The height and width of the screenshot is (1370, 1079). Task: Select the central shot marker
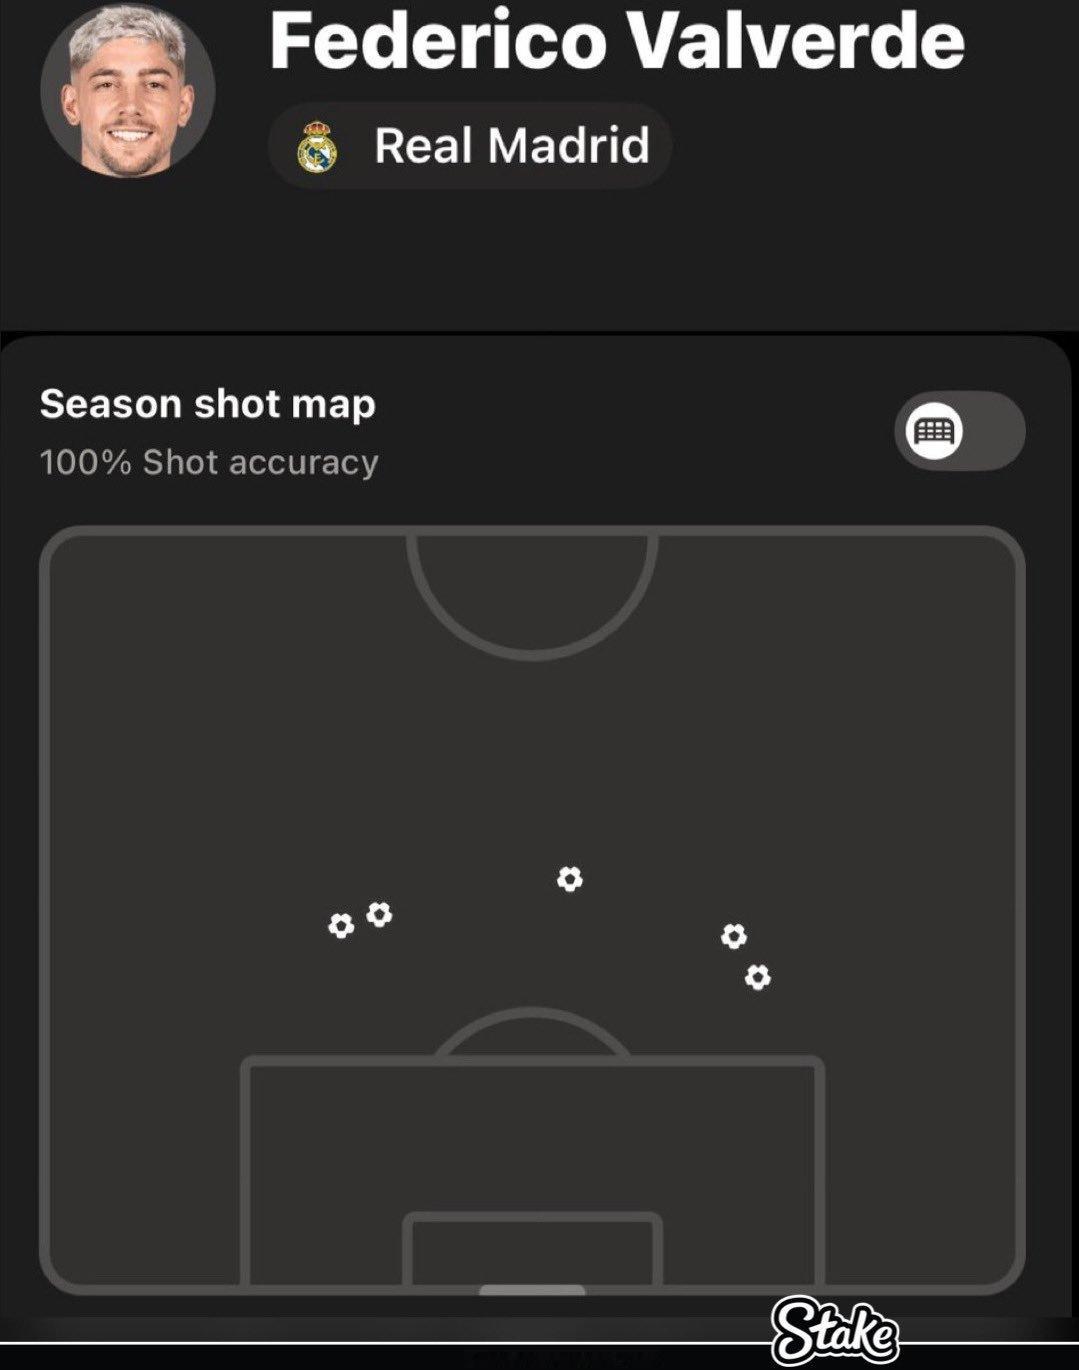click(x=569, y=879)
